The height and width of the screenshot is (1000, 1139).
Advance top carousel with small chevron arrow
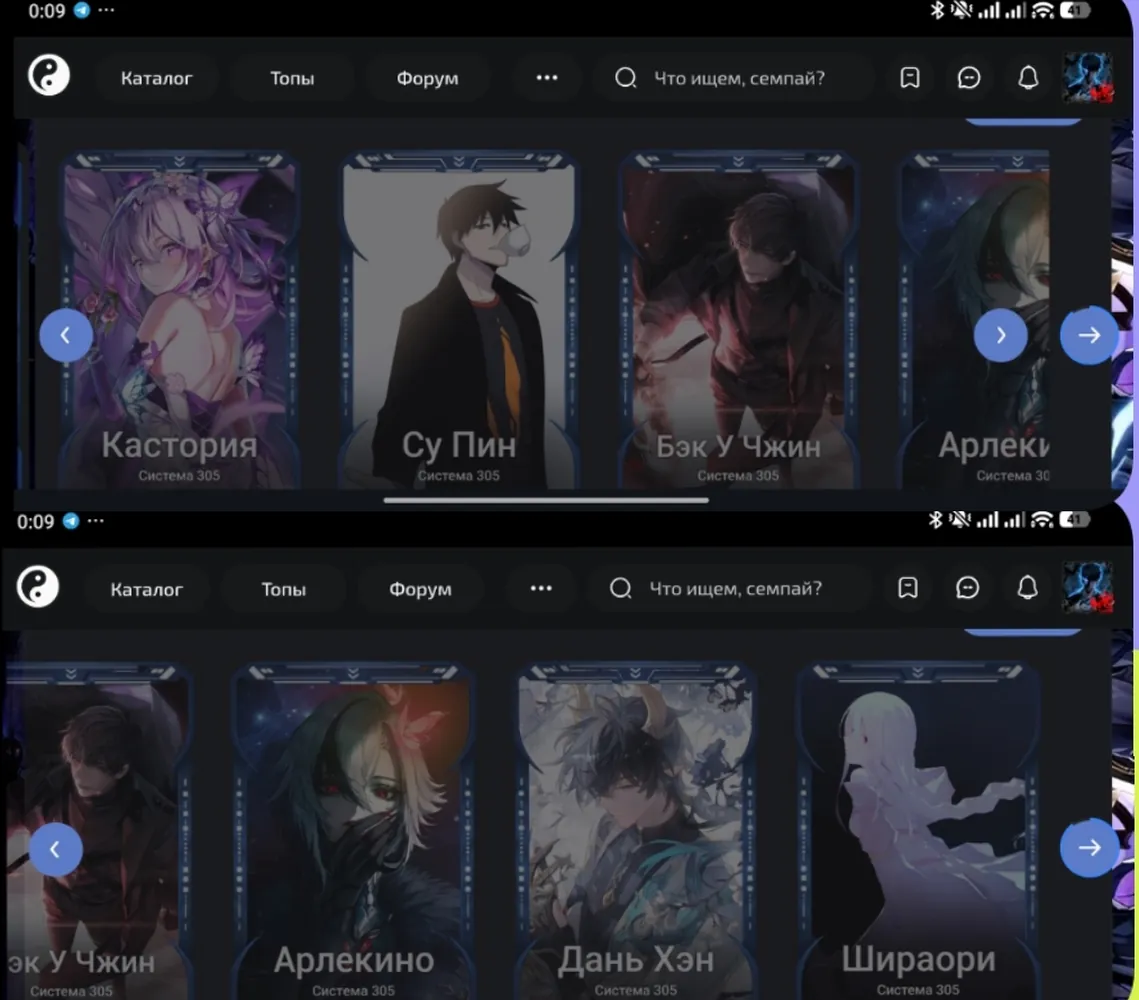(1001, 335)
